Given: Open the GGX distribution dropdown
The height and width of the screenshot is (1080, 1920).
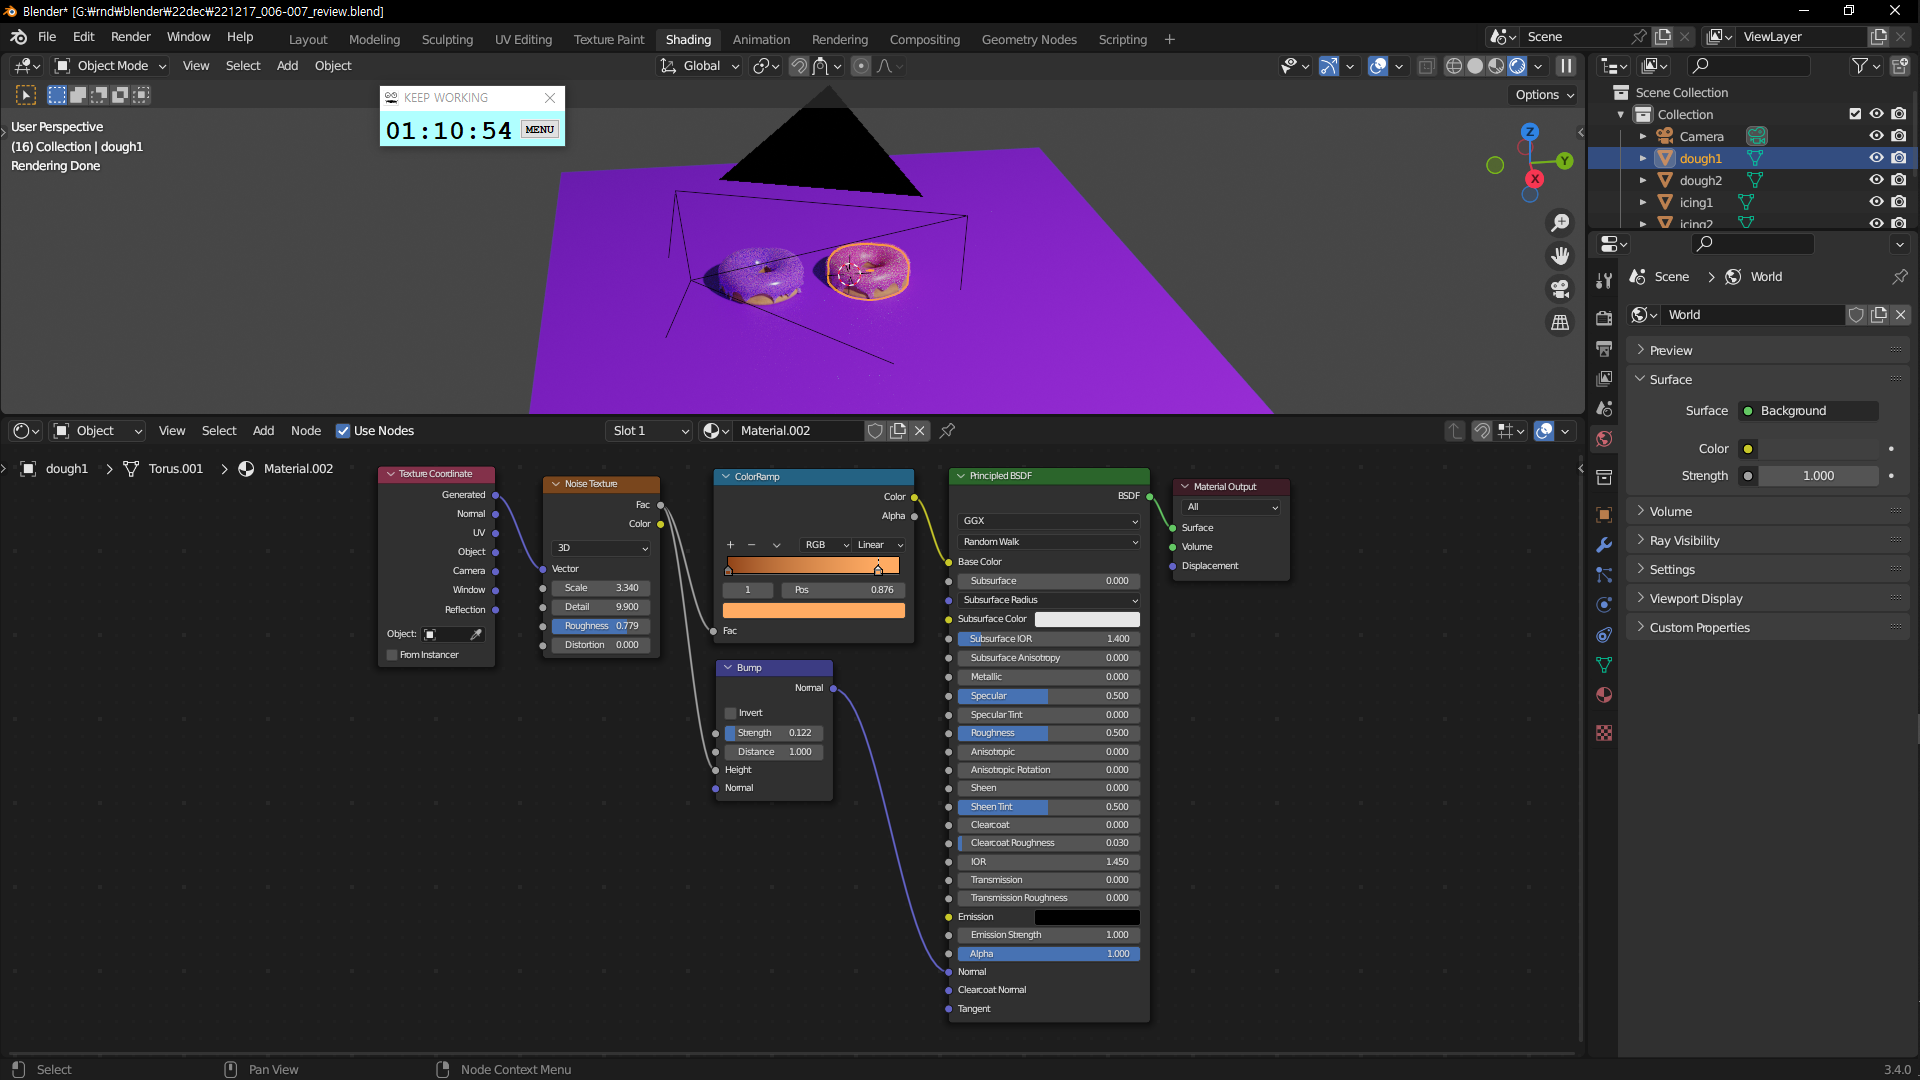Looking at the screenshot, I should coord(1048,521).
